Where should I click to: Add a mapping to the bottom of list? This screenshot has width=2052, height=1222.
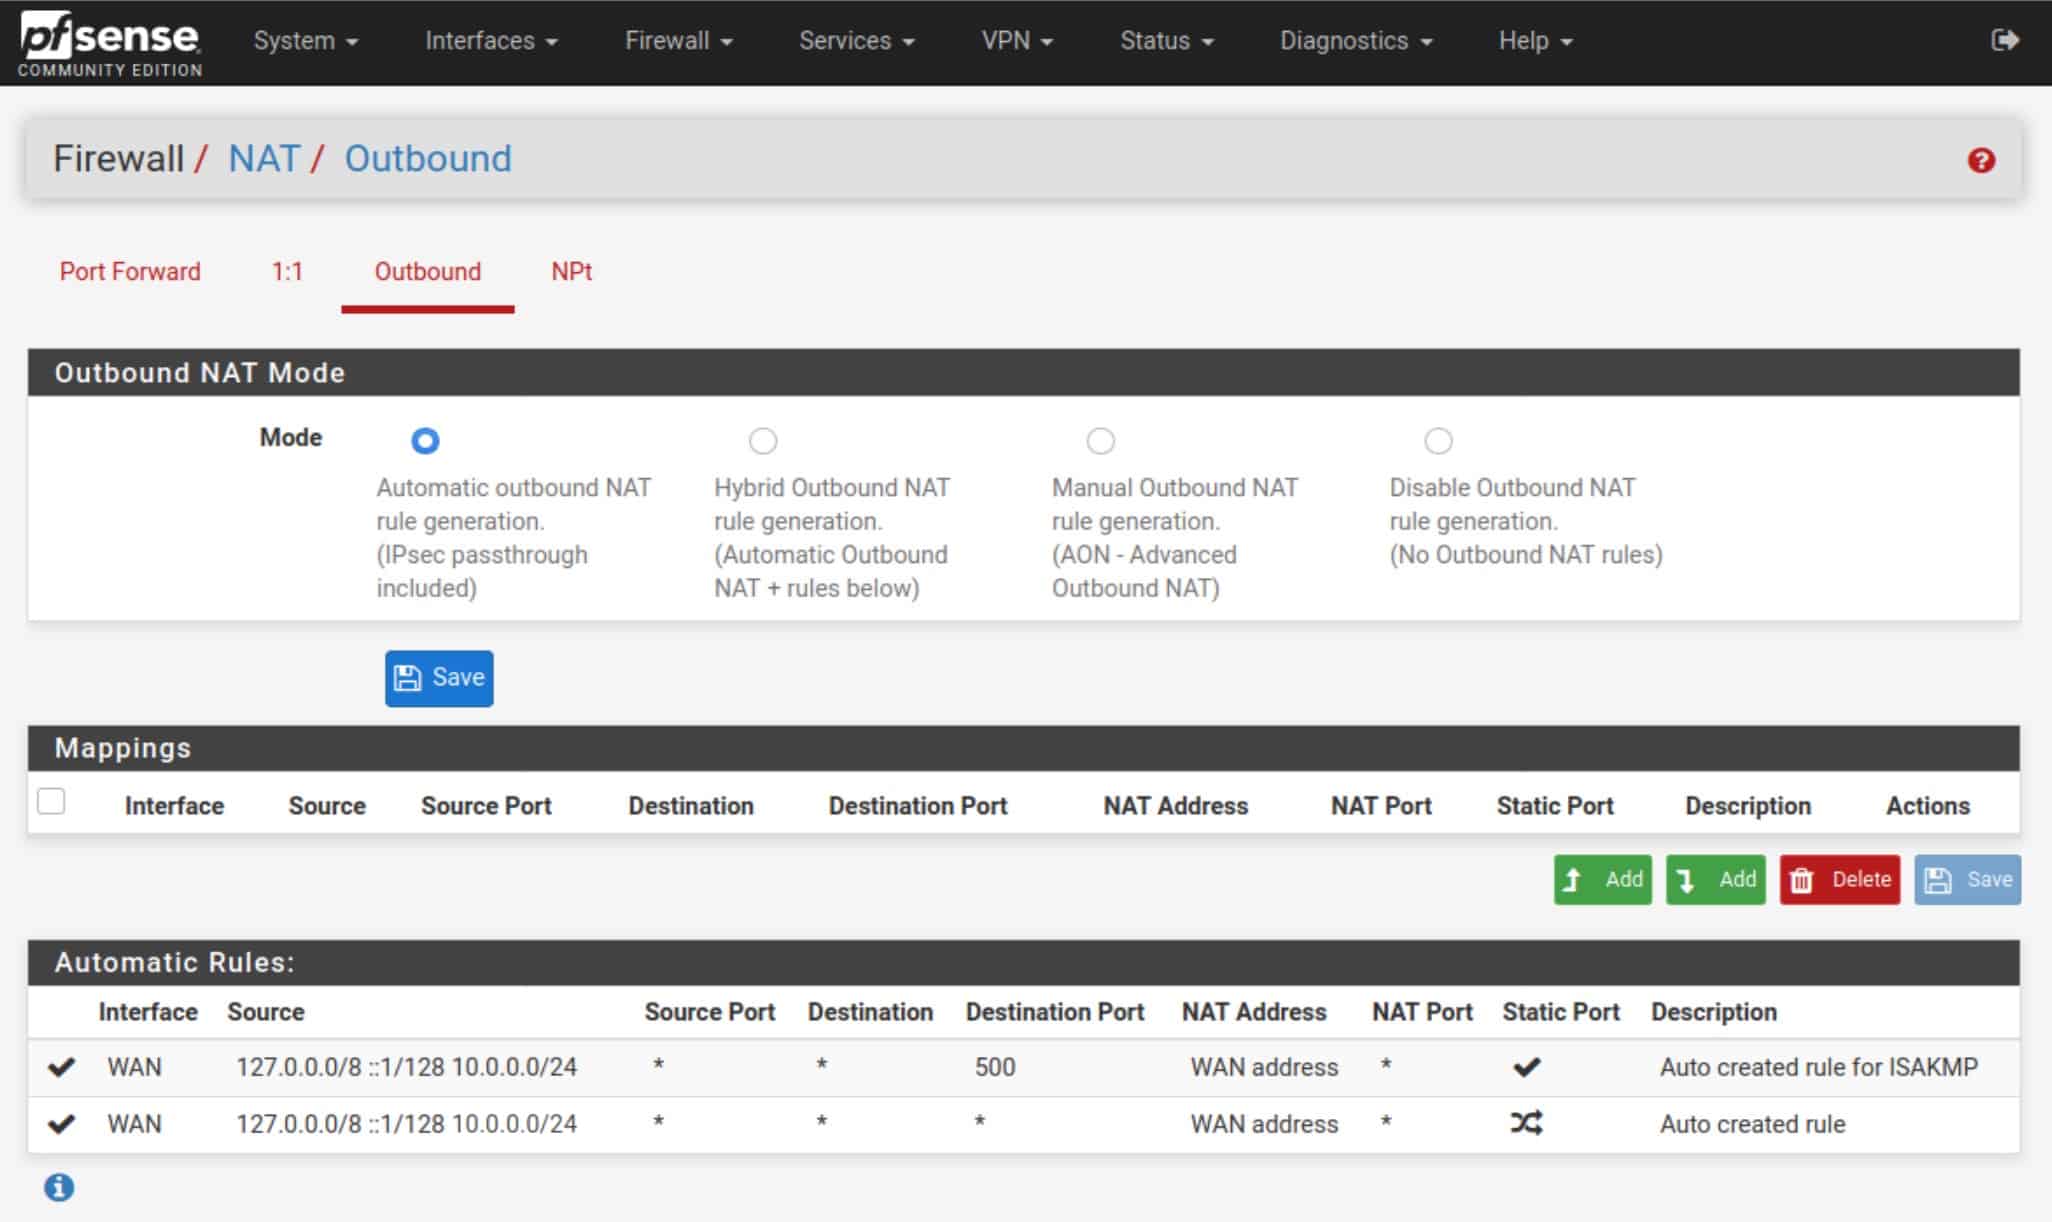1715,879
